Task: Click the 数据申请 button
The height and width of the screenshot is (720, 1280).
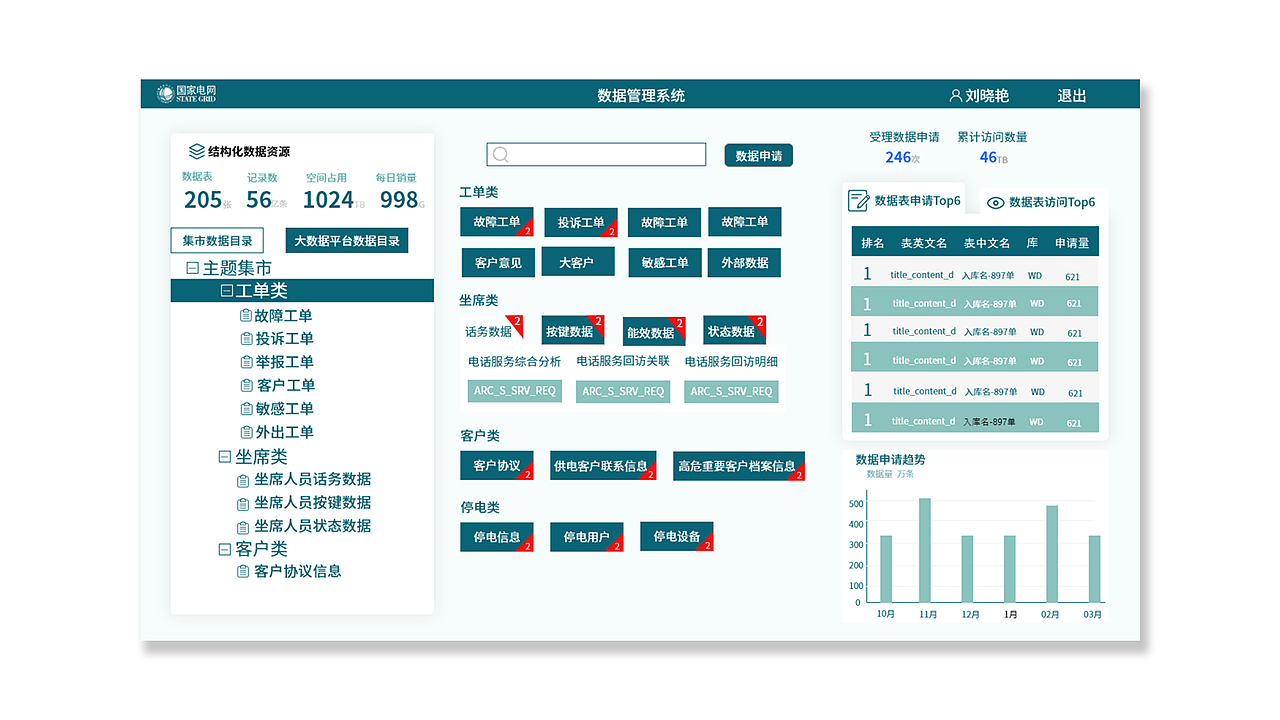Action: tap(758, 155)
